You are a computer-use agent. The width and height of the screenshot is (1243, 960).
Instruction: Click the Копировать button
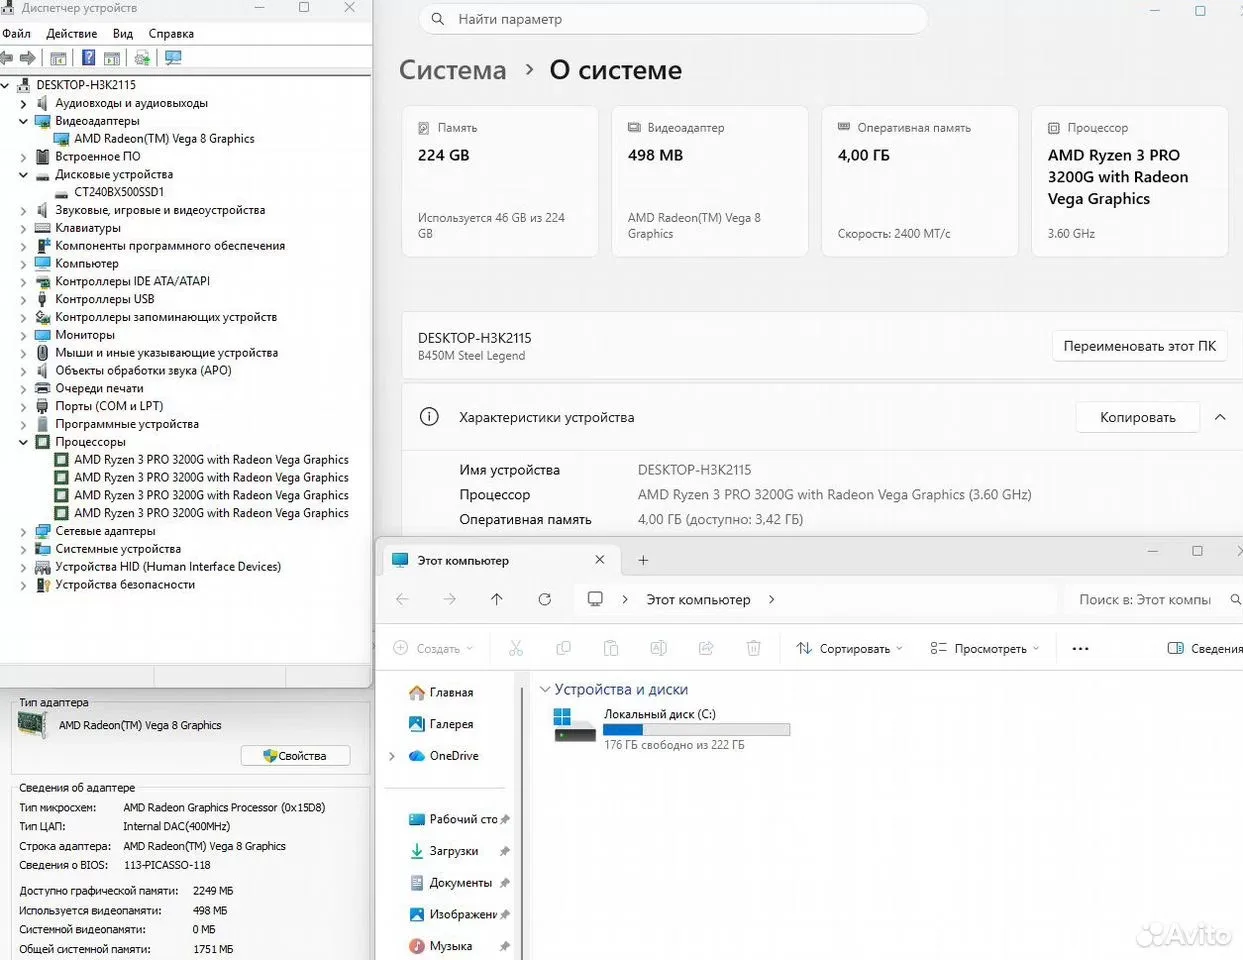[x=1138, y=417]
